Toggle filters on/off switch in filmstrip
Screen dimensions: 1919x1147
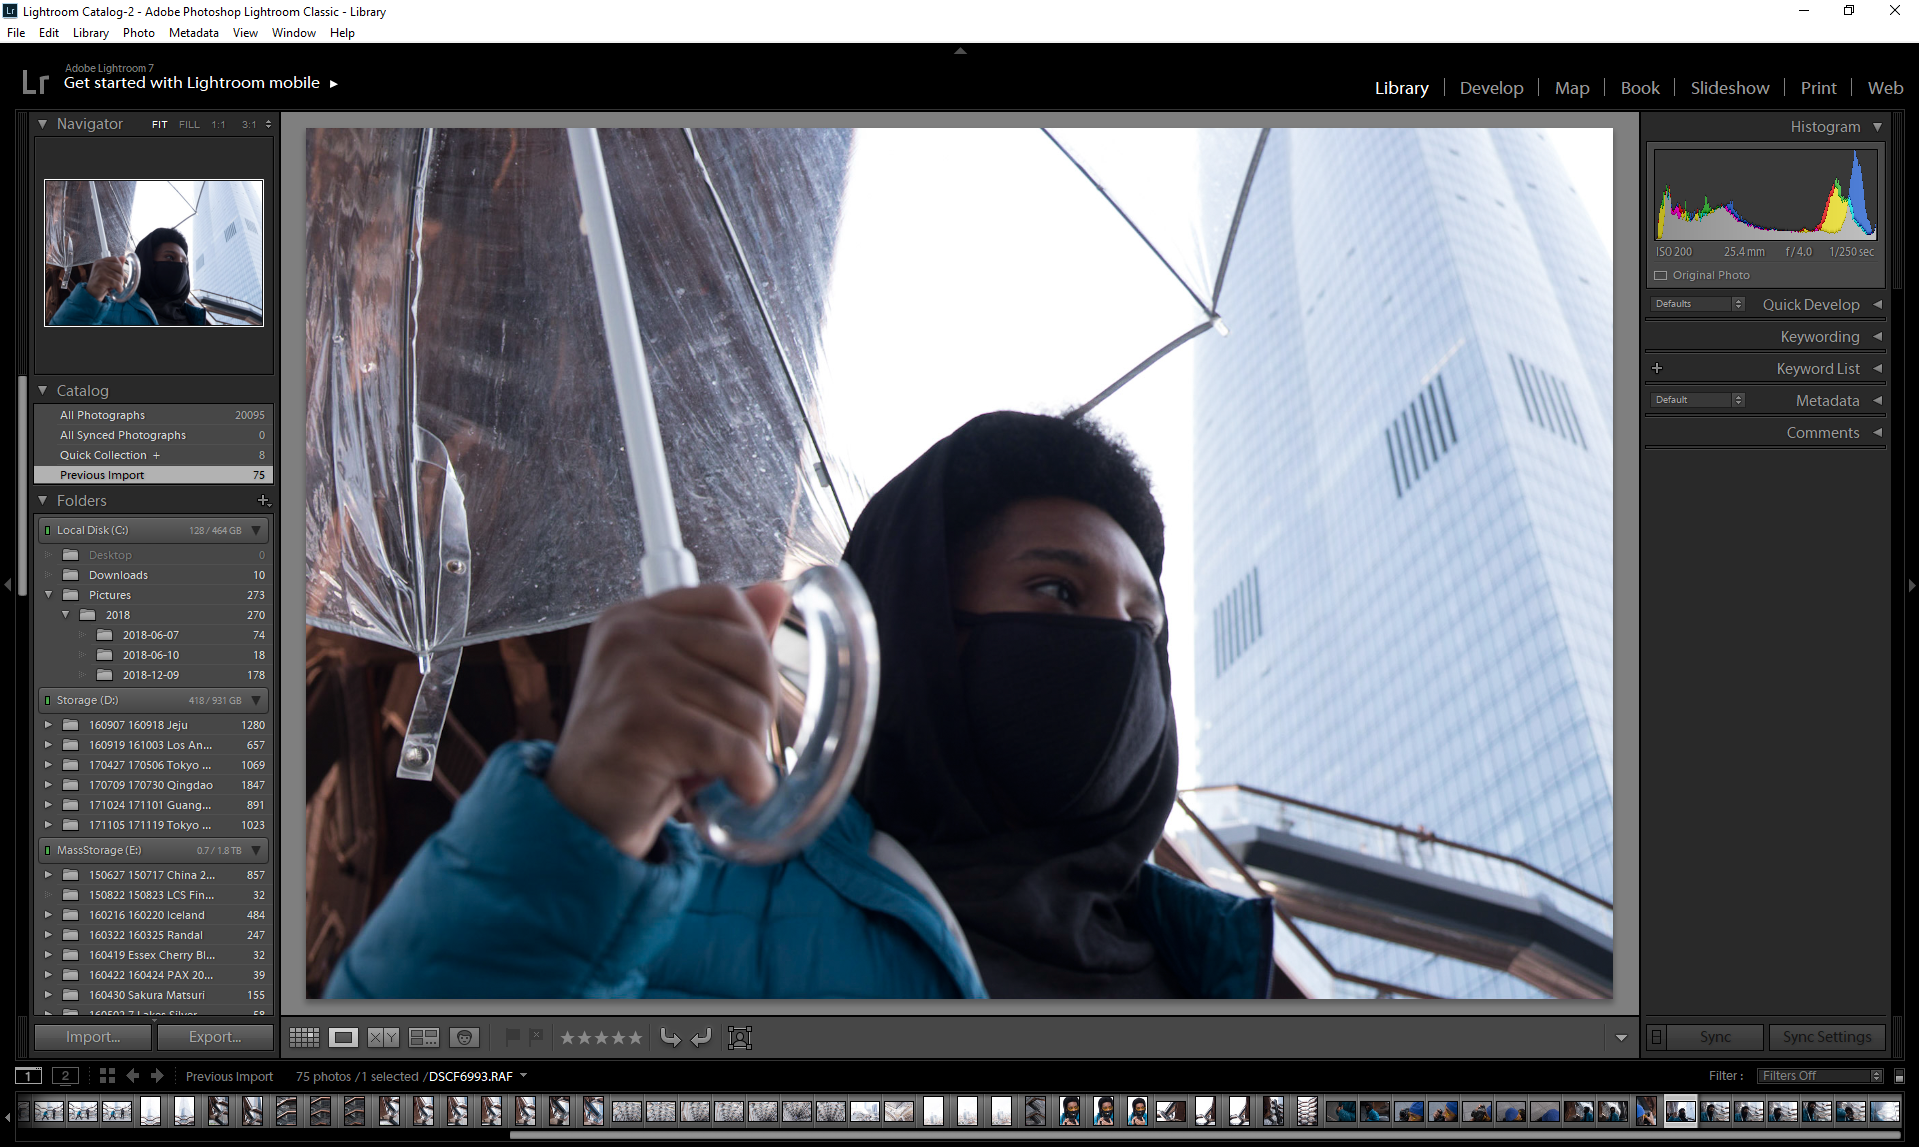pos(1899,1076)
